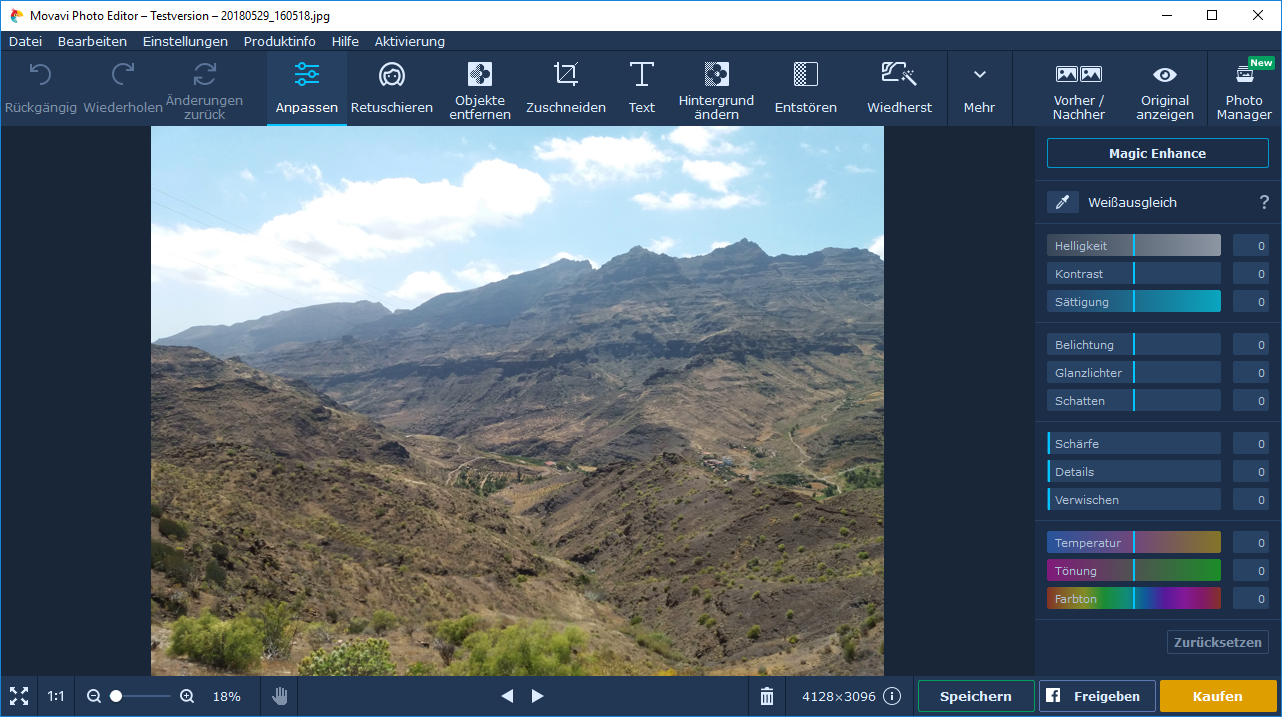The height and width of the screenshot is (717, 1282).
Task: Click the Magic Enhance button
Action: pos(1158,153)
